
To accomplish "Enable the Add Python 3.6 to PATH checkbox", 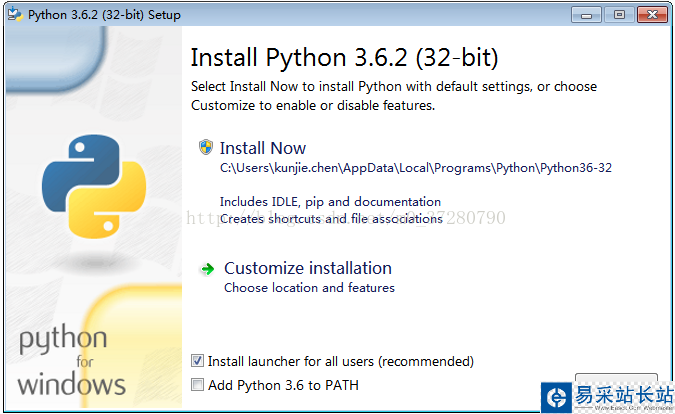I will (197, 384).
